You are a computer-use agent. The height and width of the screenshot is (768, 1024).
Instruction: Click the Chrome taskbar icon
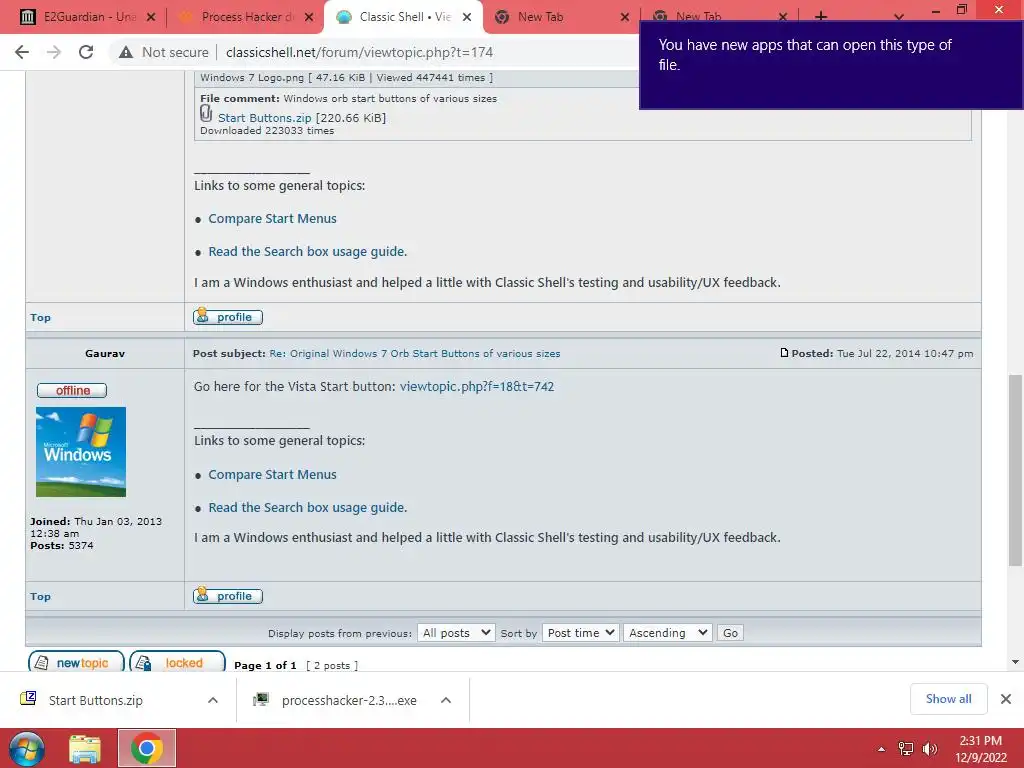point(147,748)
